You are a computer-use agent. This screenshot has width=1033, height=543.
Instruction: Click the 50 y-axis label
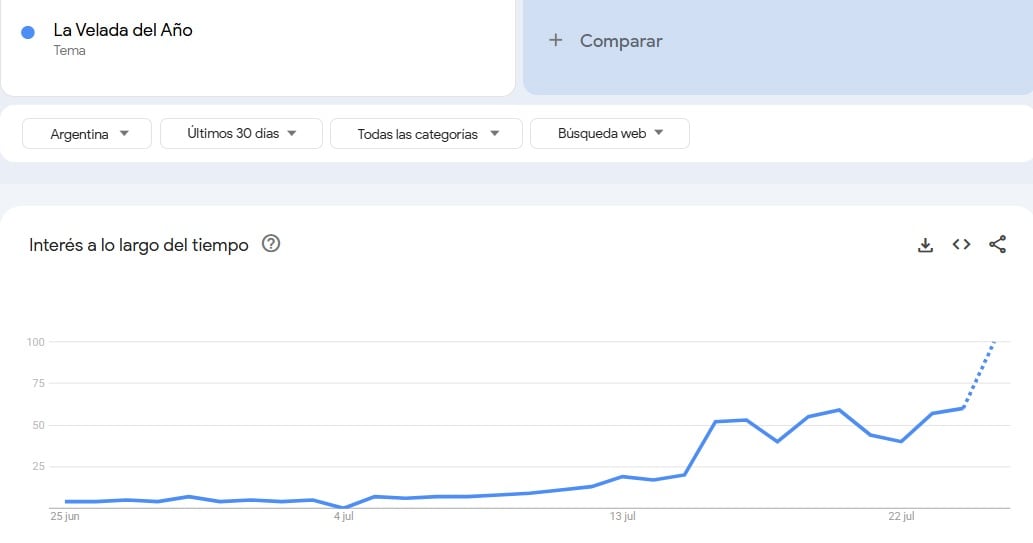38,425
